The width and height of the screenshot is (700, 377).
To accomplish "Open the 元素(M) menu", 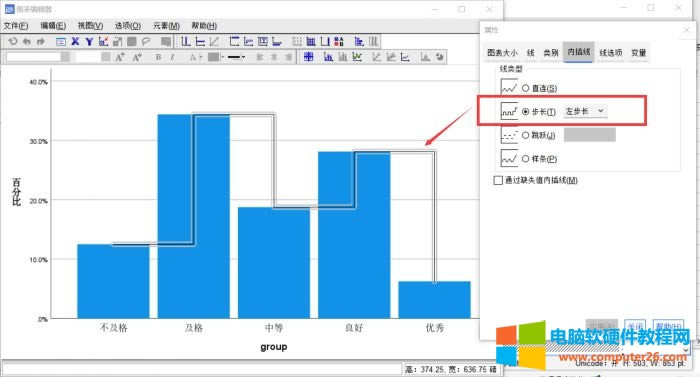I will click(x=166, y=26).
